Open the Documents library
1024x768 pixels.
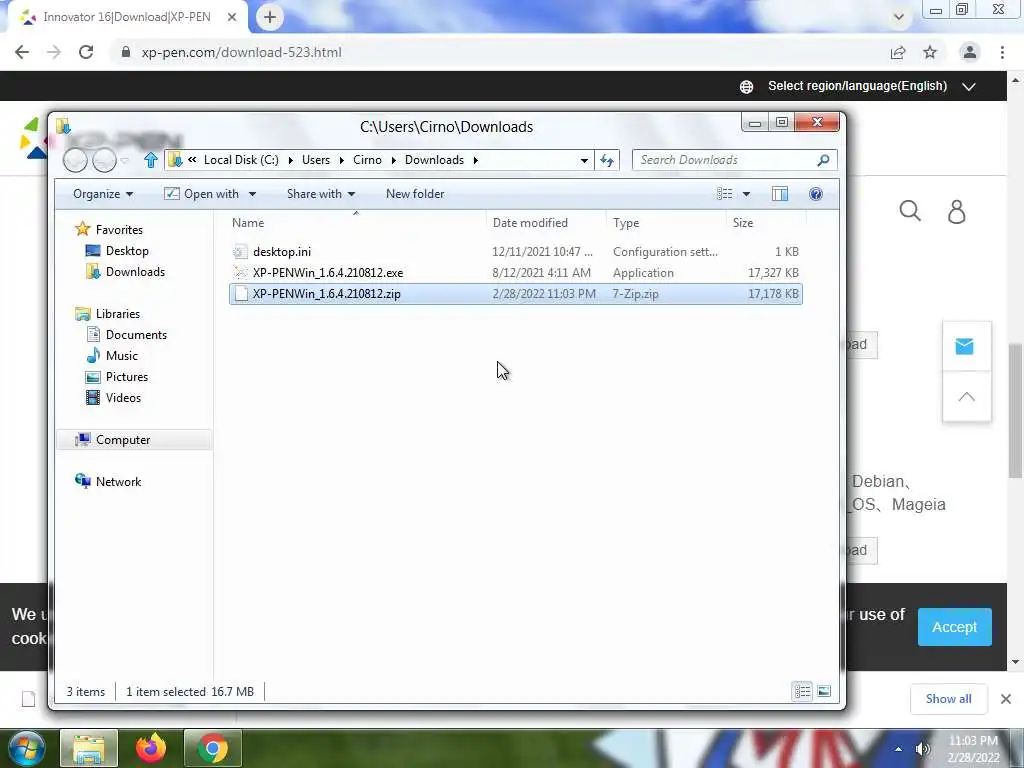136,335
